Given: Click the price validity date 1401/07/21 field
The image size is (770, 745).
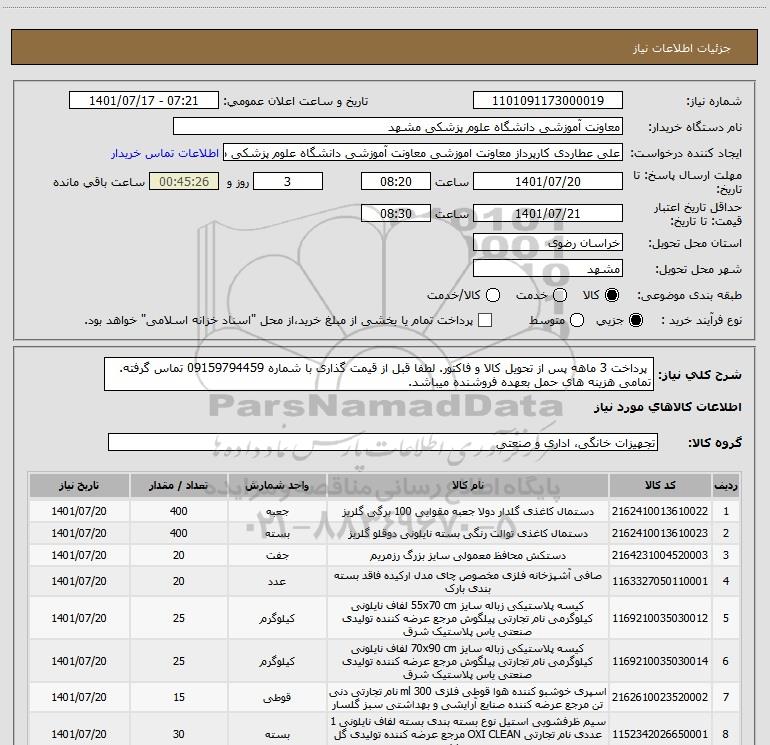Looking at the screenshot, I should (x=548, y=213).
